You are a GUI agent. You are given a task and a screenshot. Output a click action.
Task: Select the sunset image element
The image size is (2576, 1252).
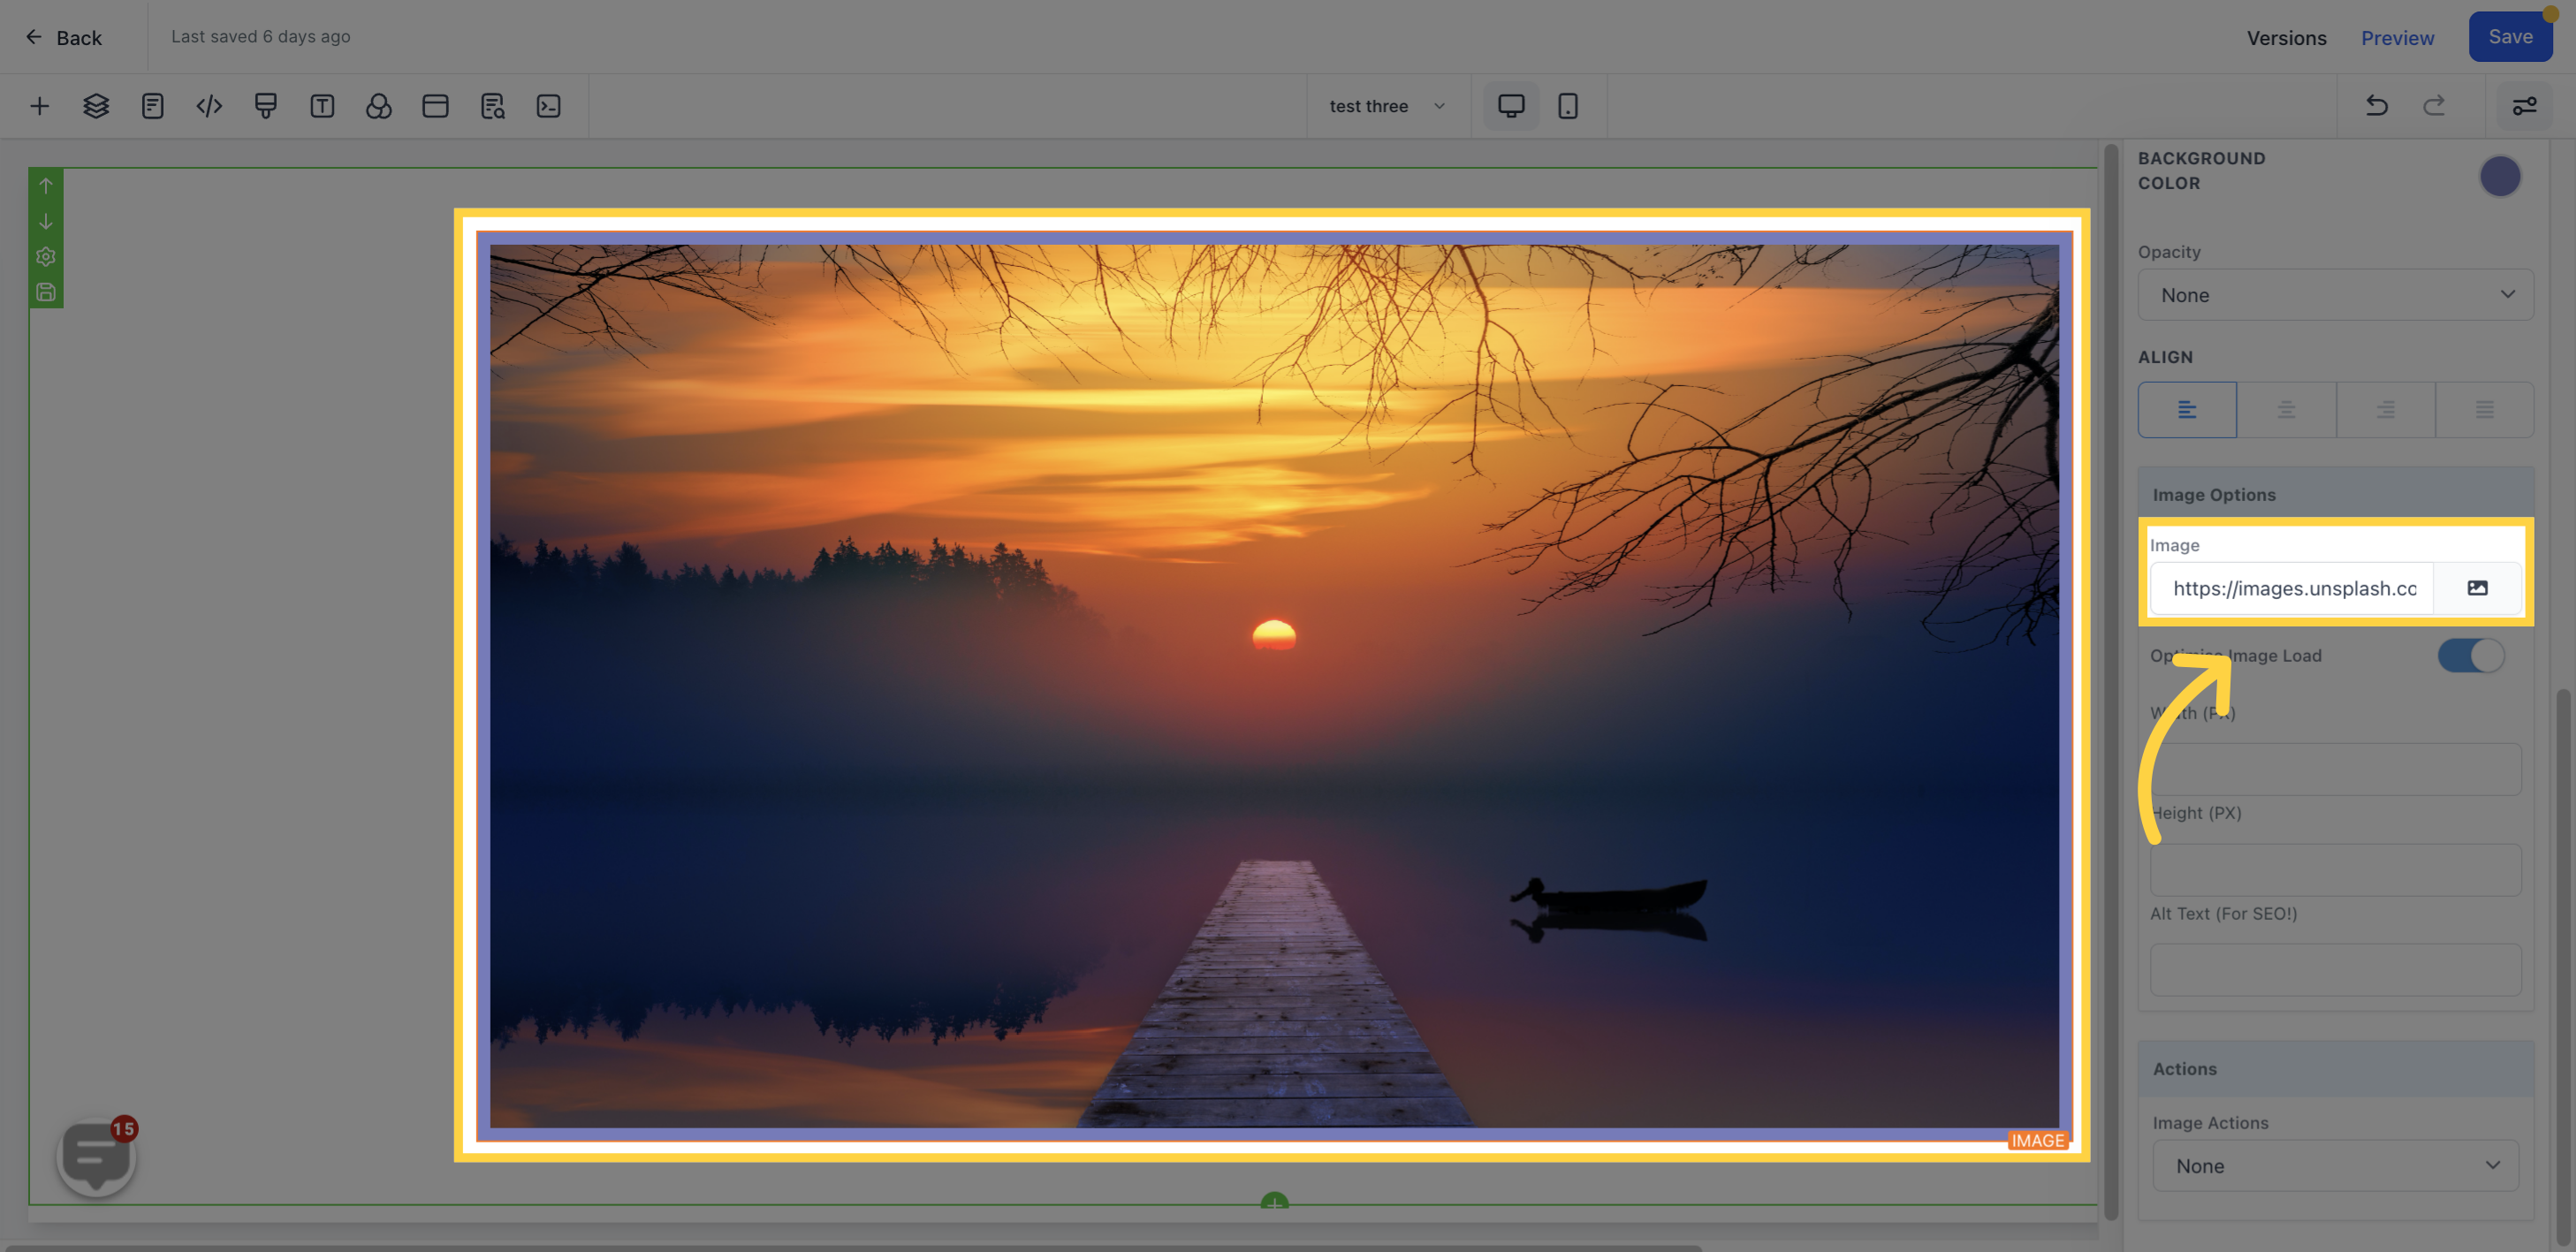[x=1273, y=686]
